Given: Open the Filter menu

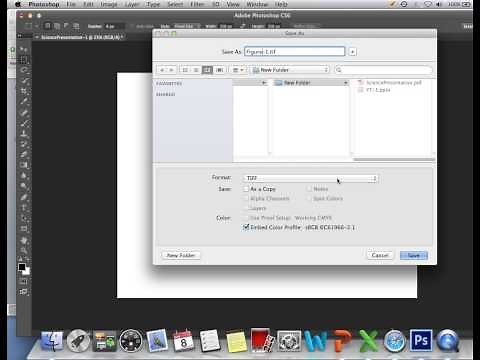Looking at the screenshot, I should (197, 4).
